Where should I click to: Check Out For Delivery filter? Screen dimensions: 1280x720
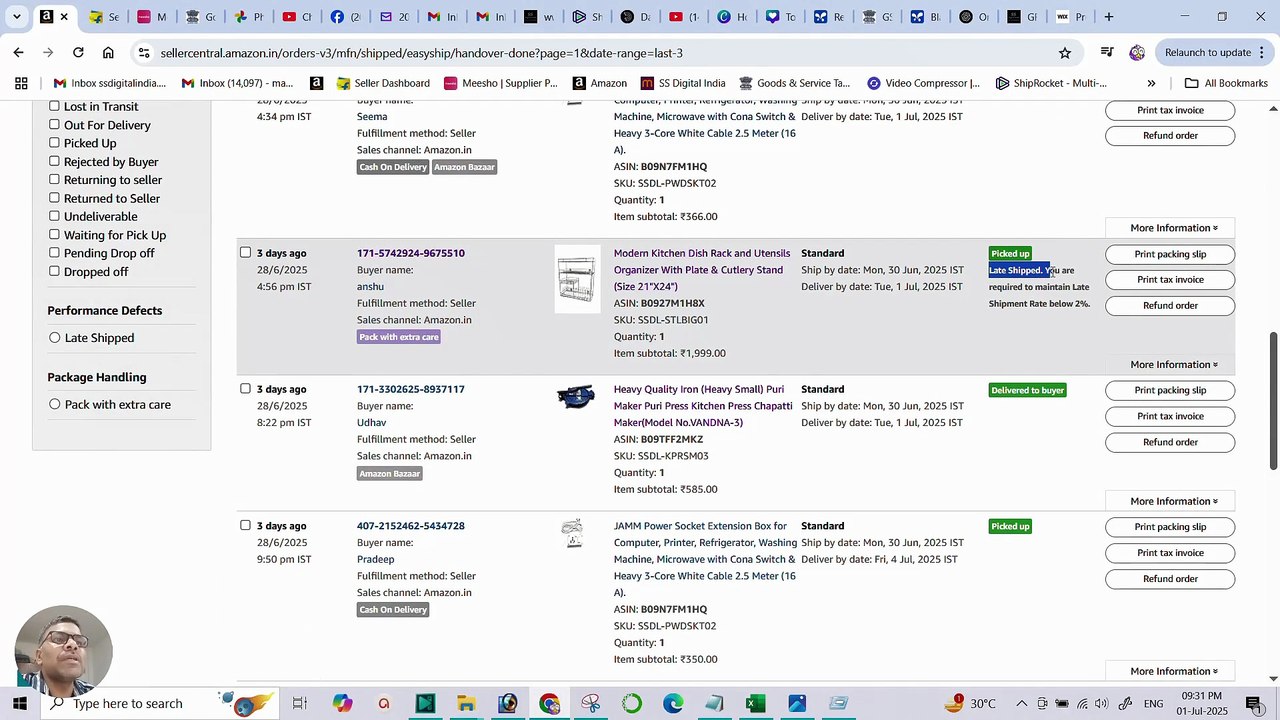point(54,124)
